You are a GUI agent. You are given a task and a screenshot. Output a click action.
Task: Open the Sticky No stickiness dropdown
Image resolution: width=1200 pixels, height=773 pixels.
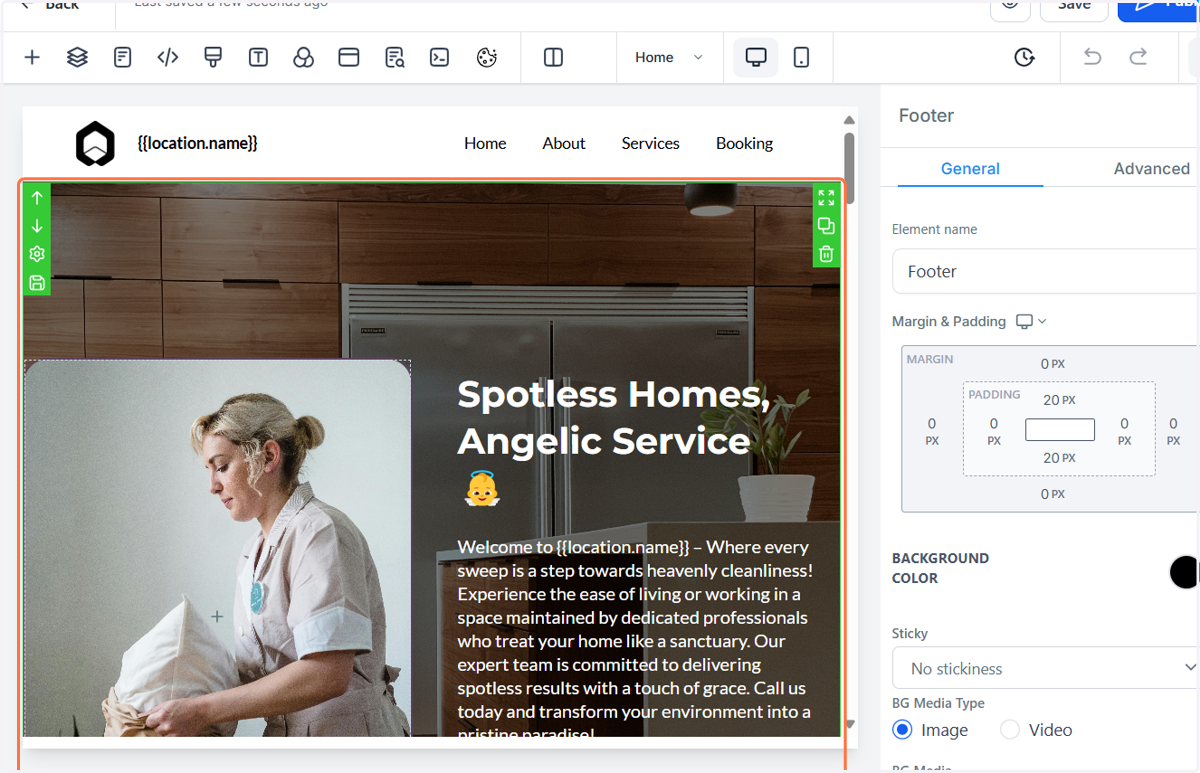point(1046,668)
